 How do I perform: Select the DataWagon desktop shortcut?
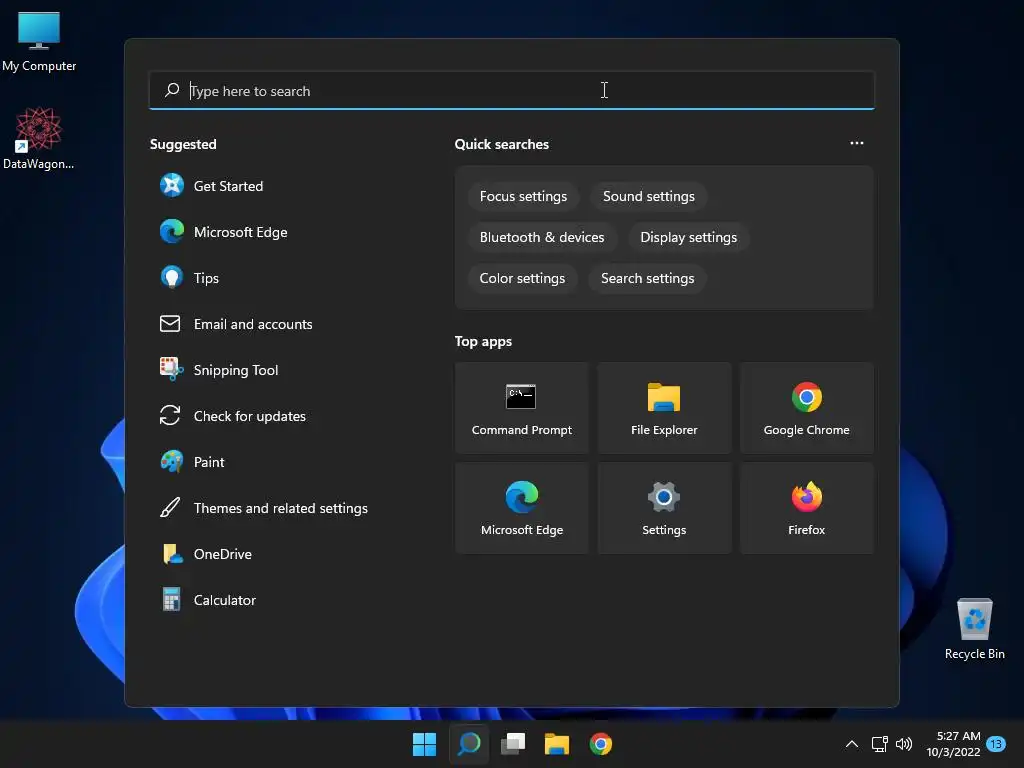39,139
